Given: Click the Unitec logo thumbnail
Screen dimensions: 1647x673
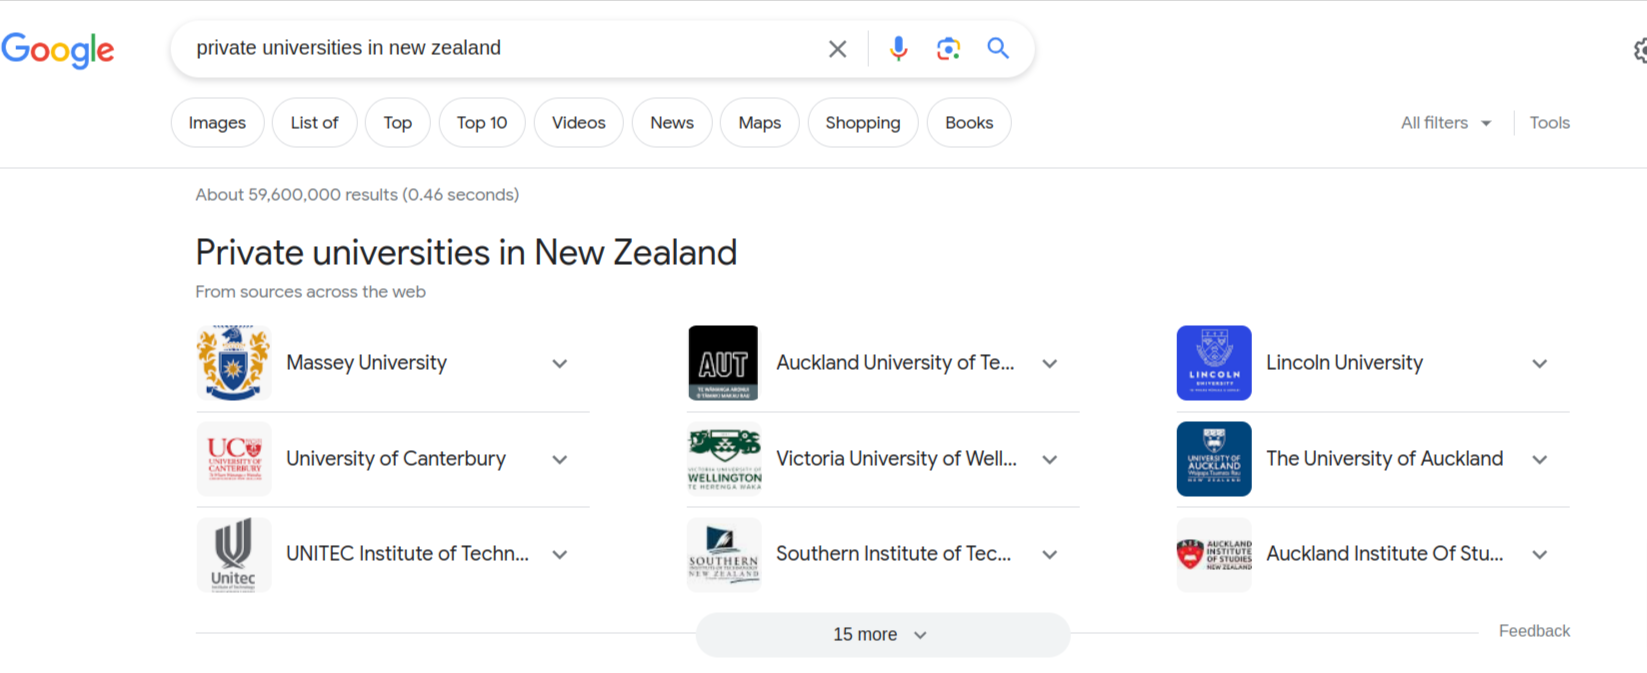Looking at the screenshot, I should [x=234, y=554].
